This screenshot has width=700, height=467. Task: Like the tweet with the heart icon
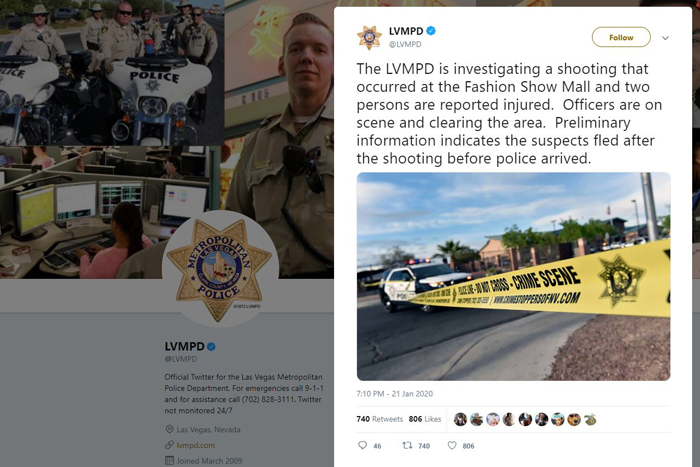(x=452, y=445)
